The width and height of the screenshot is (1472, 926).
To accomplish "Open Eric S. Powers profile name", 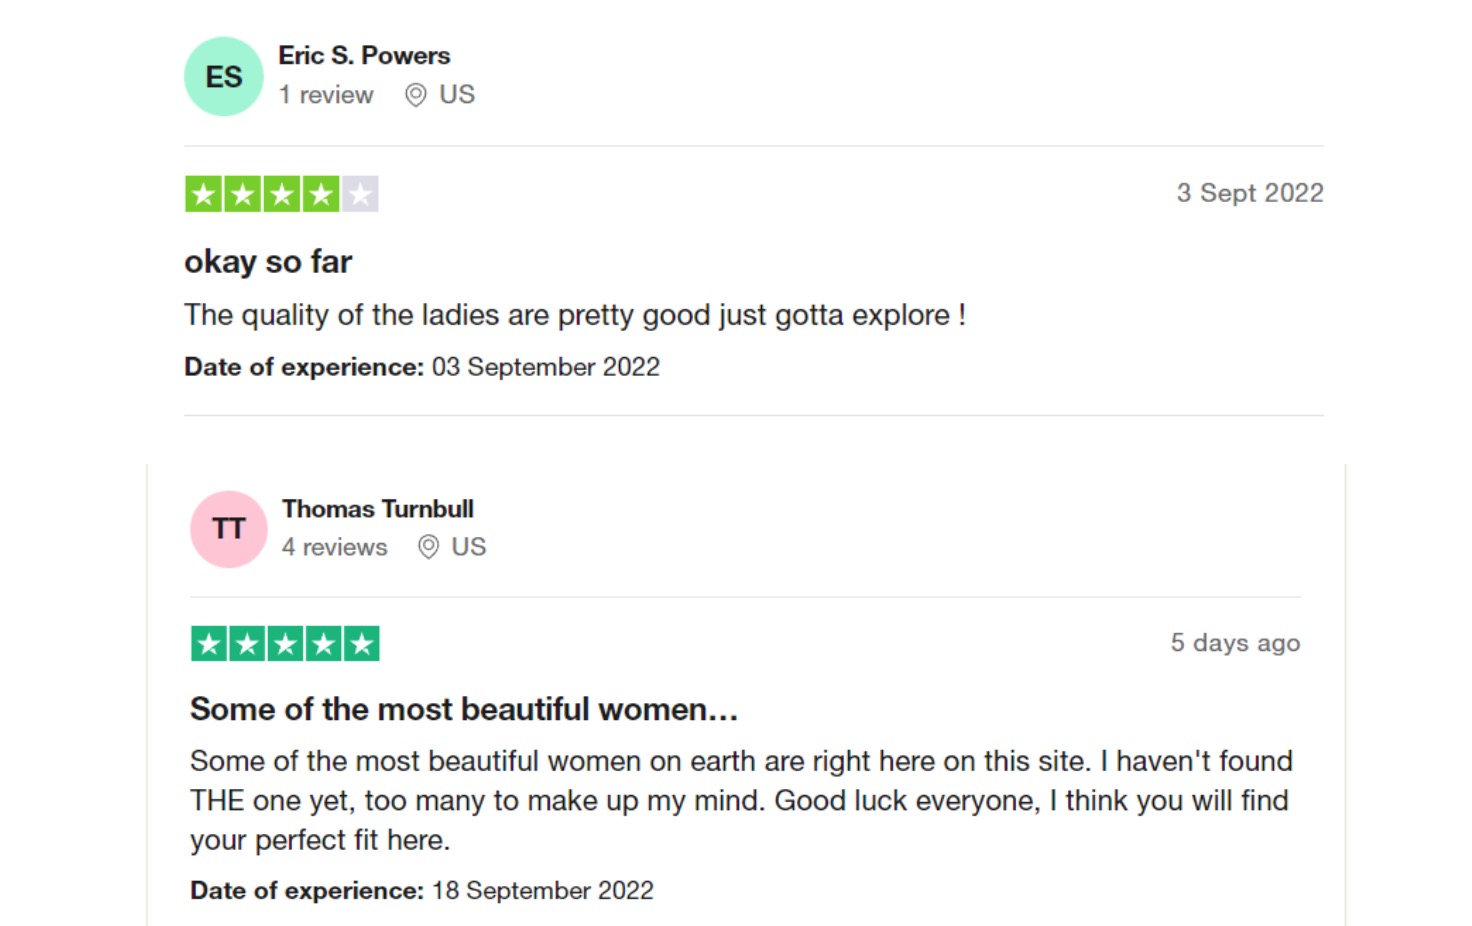I will 364,55.
